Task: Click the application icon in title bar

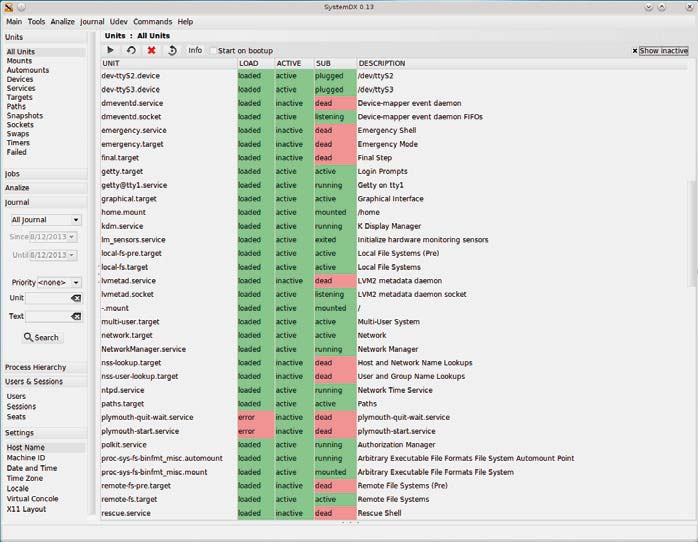Action: click(x=8, y=7)
